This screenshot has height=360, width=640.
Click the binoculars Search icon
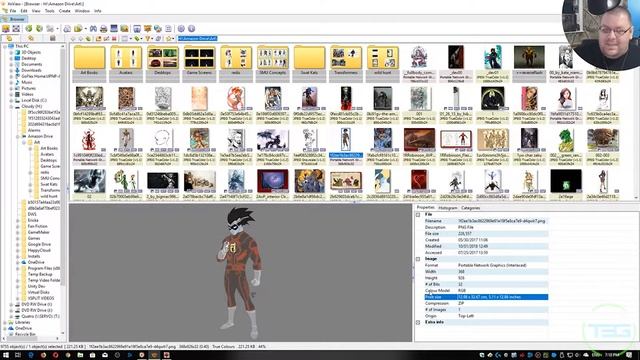tap(93, 29)
